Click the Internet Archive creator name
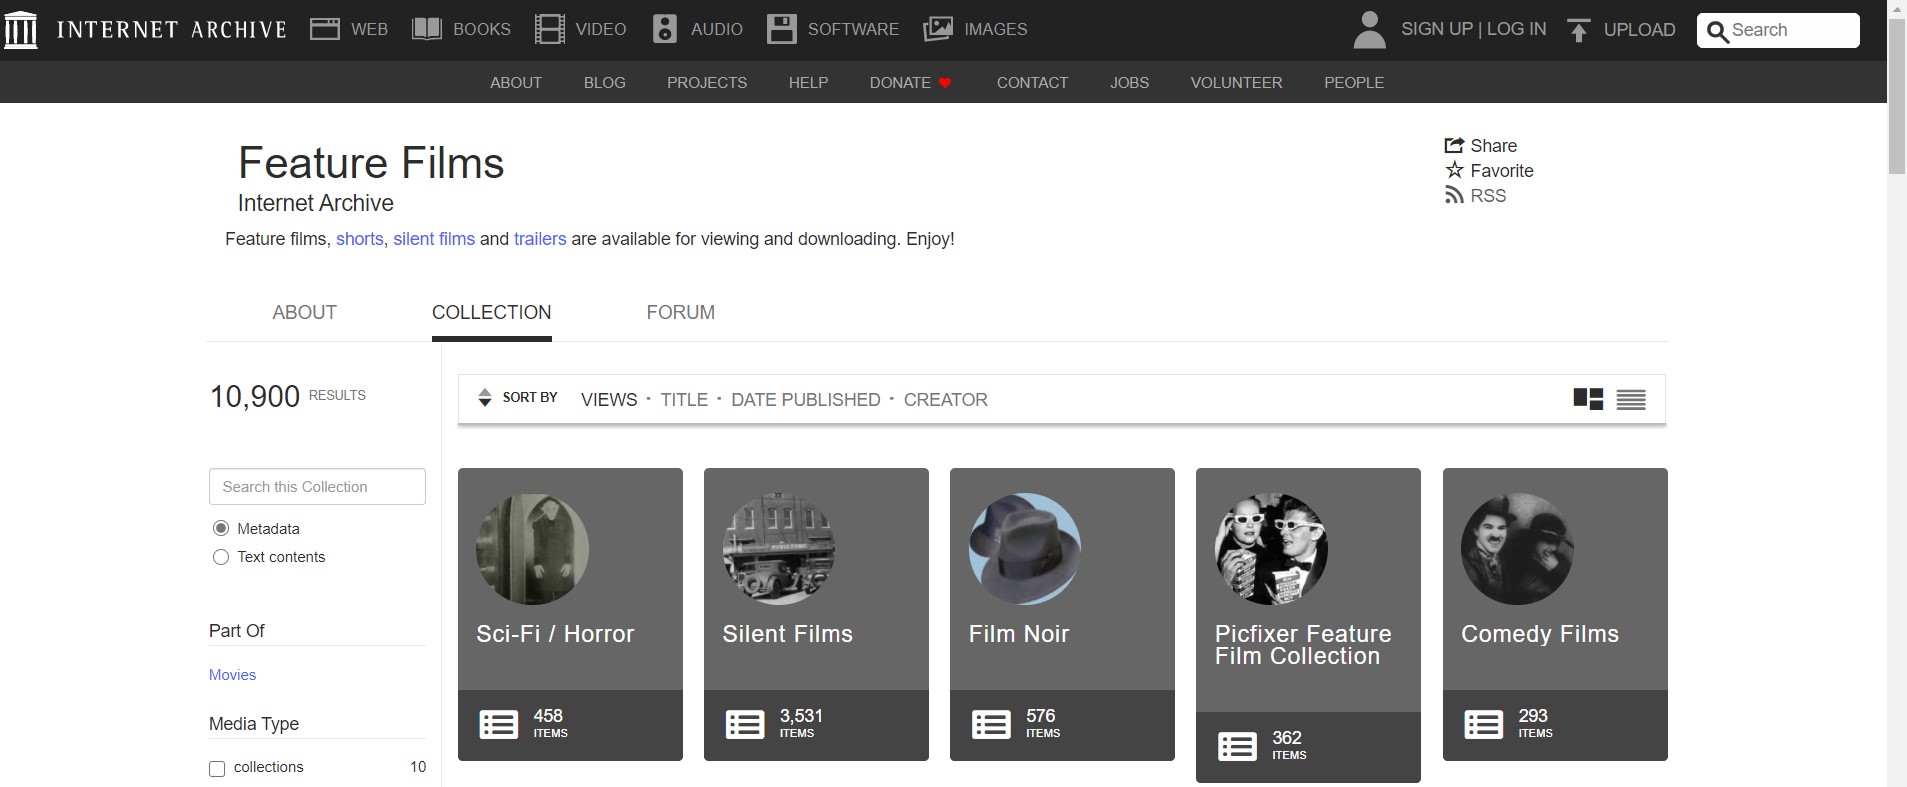 316,203
